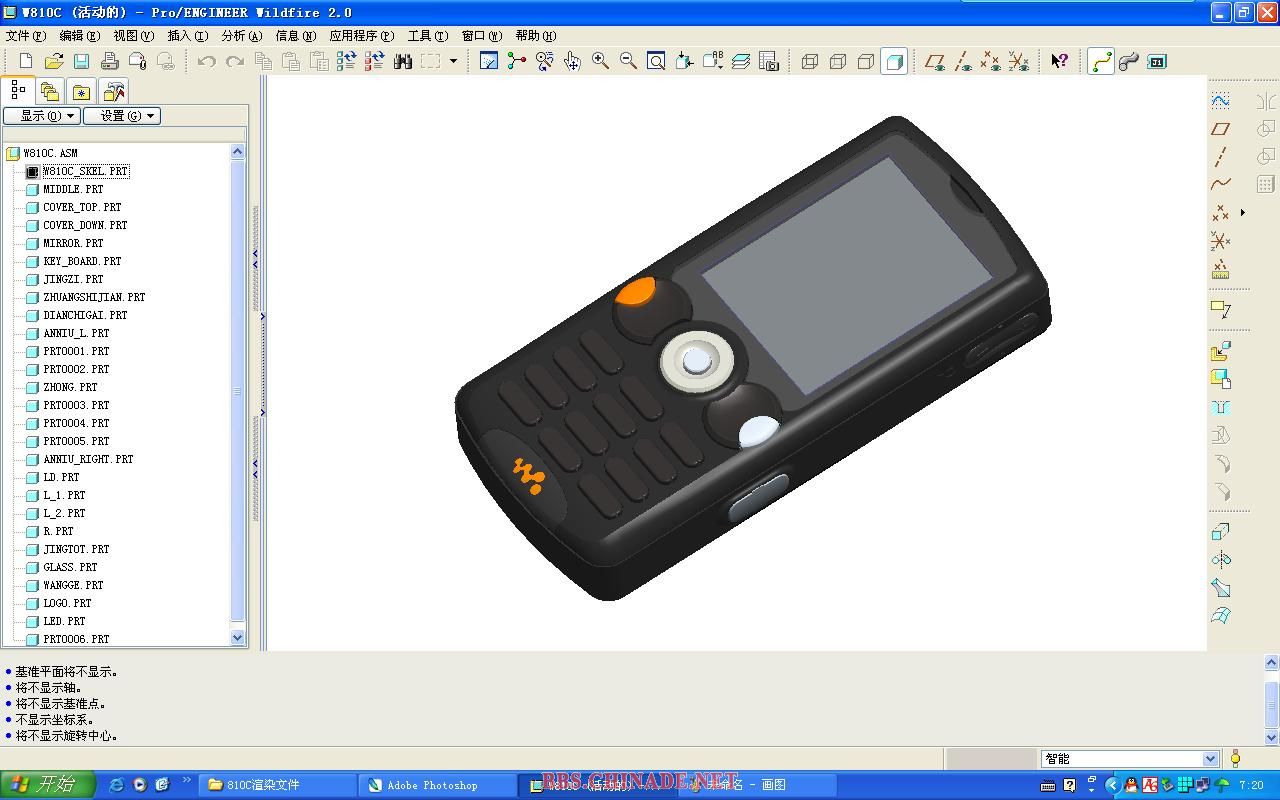
Task: Open the 分析 menu
Action: (x=241, y=36)
